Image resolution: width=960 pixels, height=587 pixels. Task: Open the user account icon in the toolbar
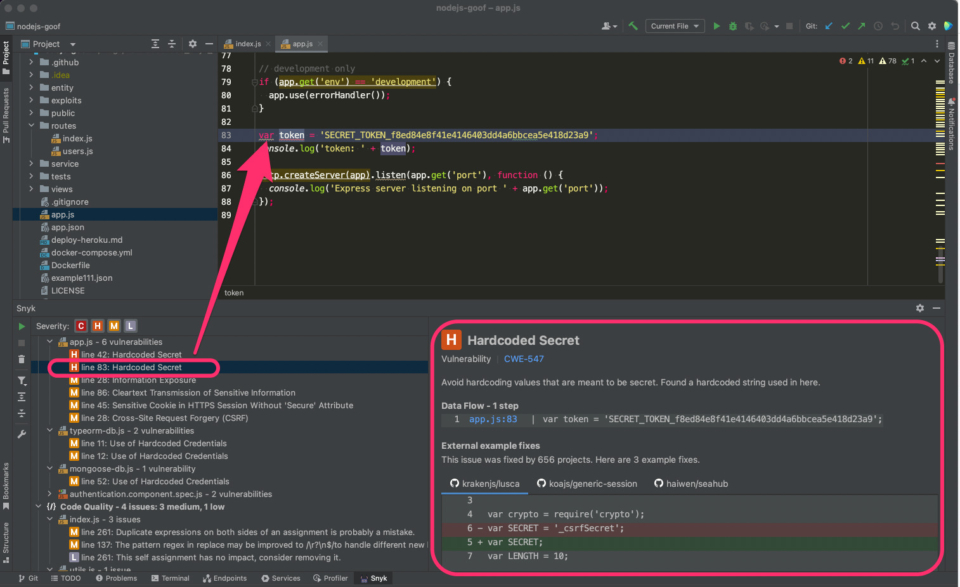608,26
